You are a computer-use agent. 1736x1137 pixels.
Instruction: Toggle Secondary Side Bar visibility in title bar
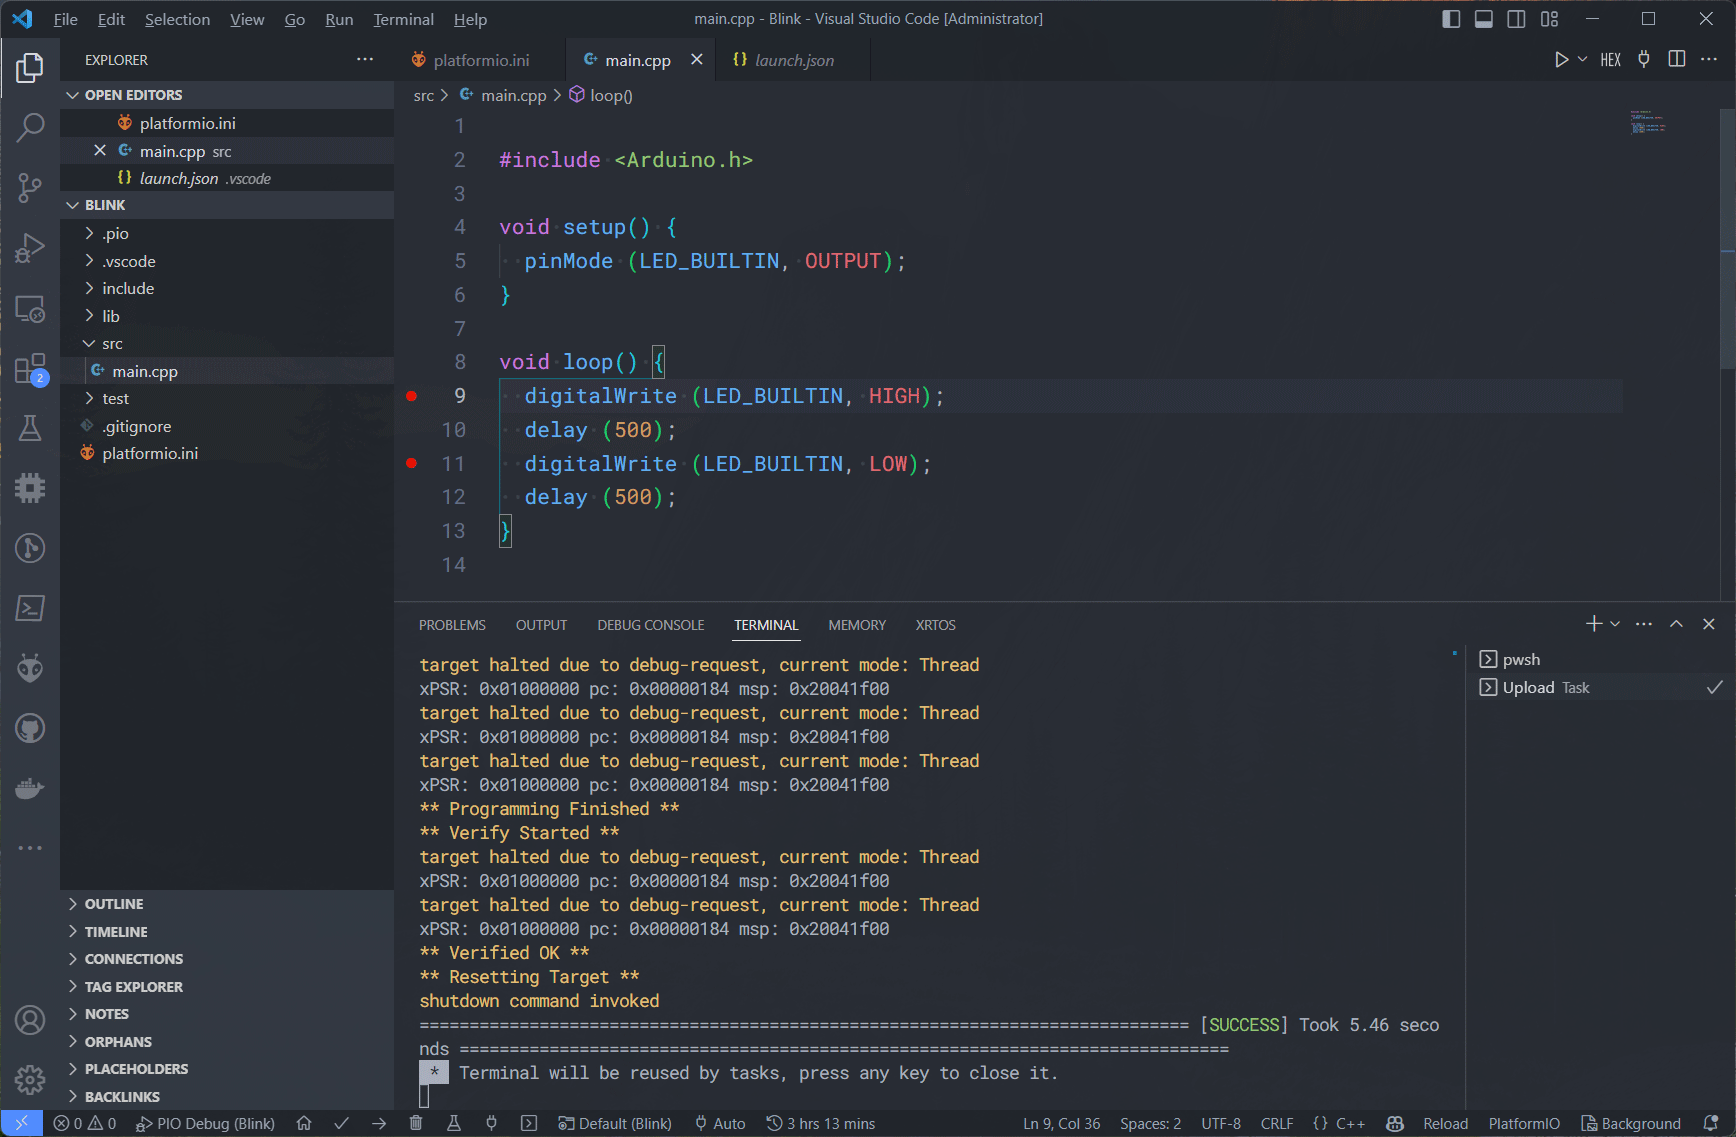coord(1516,19)
